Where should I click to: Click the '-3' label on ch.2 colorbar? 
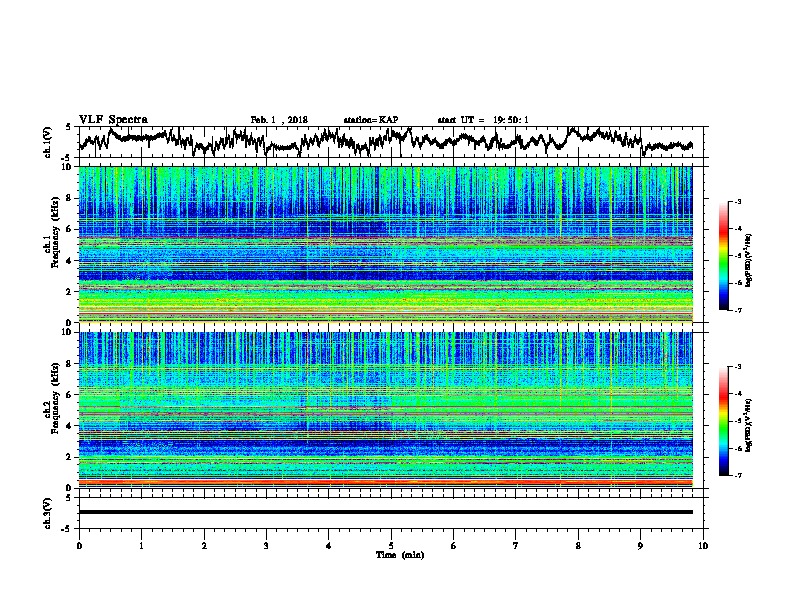737,367
